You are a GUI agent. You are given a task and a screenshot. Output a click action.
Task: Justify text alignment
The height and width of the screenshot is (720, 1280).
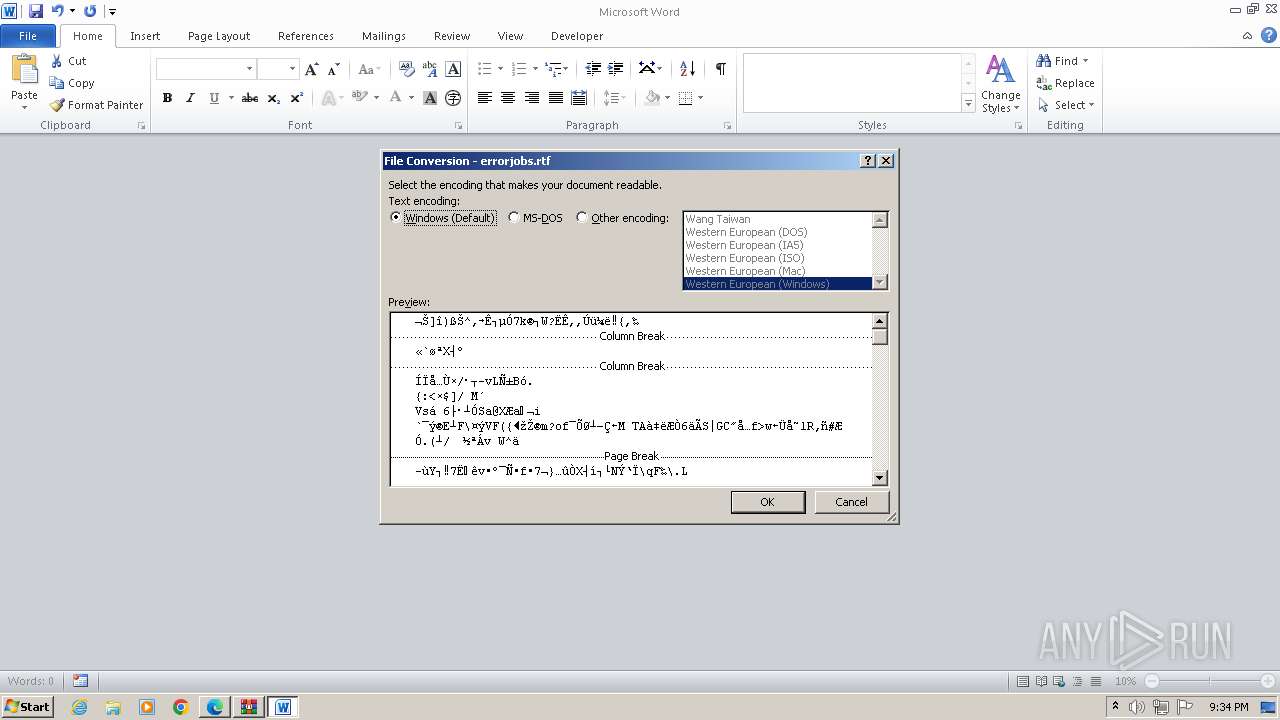(556, 98)
